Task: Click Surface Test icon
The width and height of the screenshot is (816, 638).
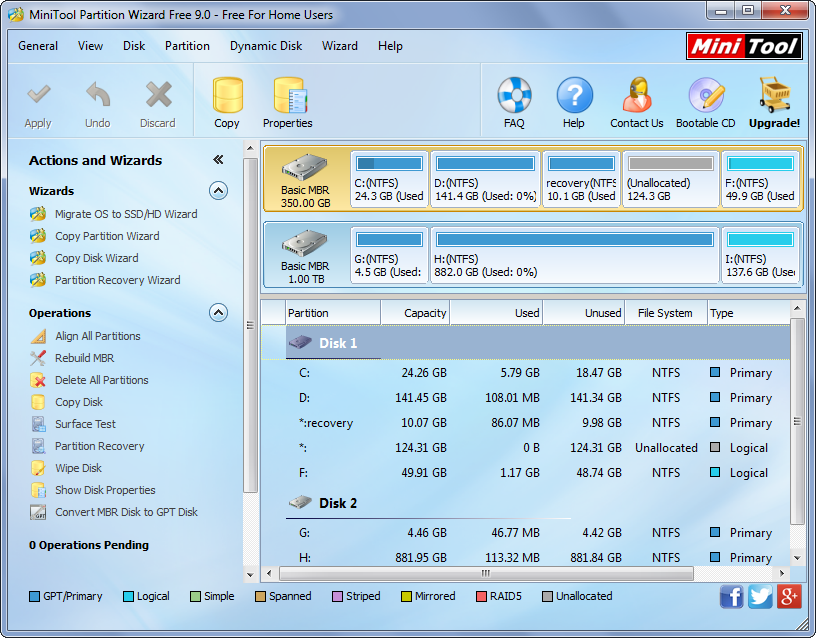Action: click(x=38, y=424)
